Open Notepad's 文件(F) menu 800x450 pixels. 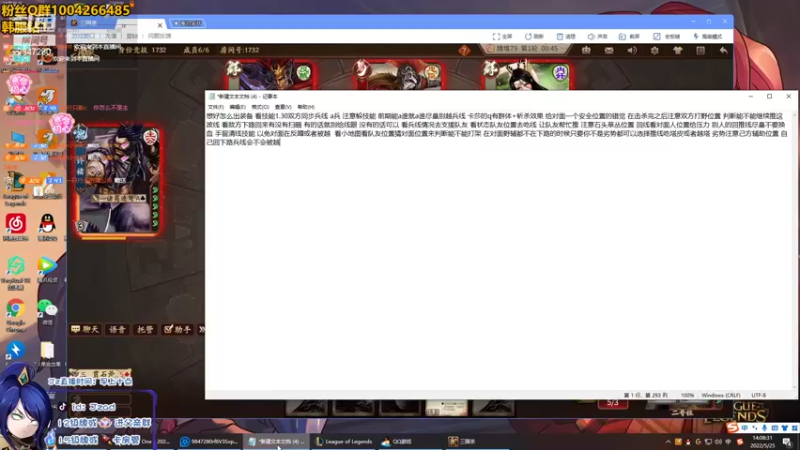point(215,107)
